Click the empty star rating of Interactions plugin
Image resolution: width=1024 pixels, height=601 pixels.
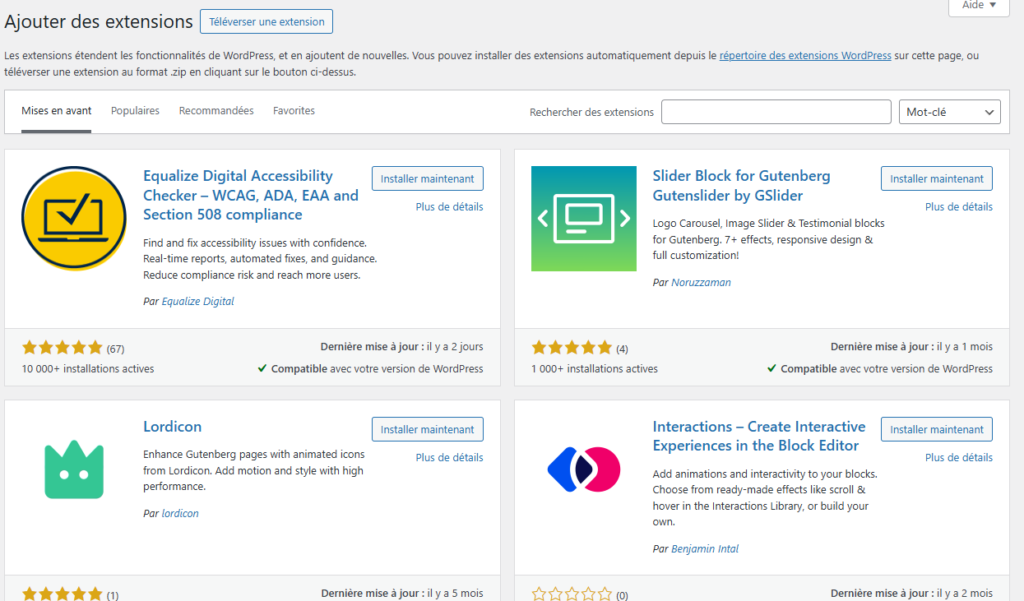[x=572, y=595]
